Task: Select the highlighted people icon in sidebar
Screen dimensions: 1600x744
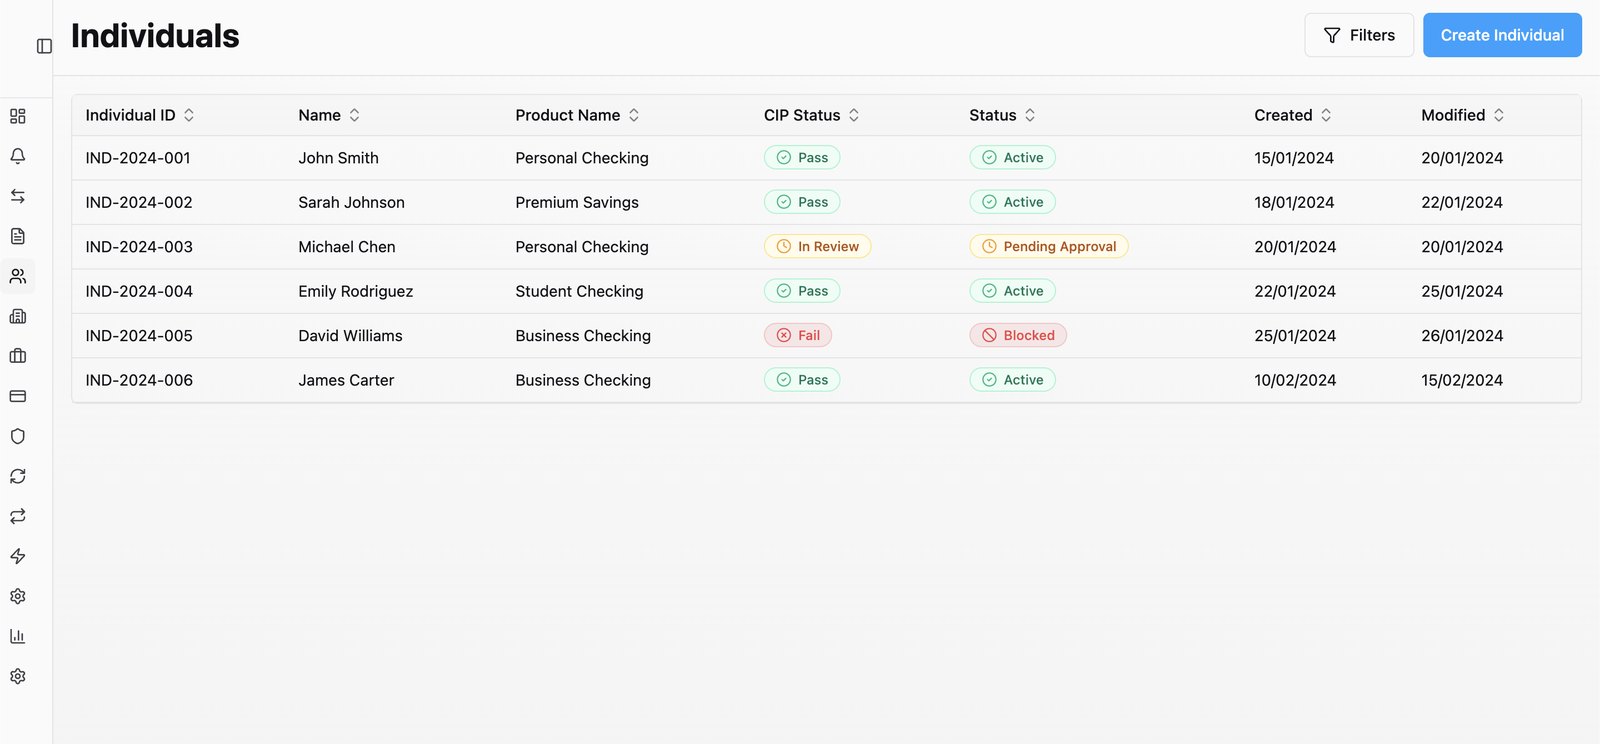Action: click(18, 276)
